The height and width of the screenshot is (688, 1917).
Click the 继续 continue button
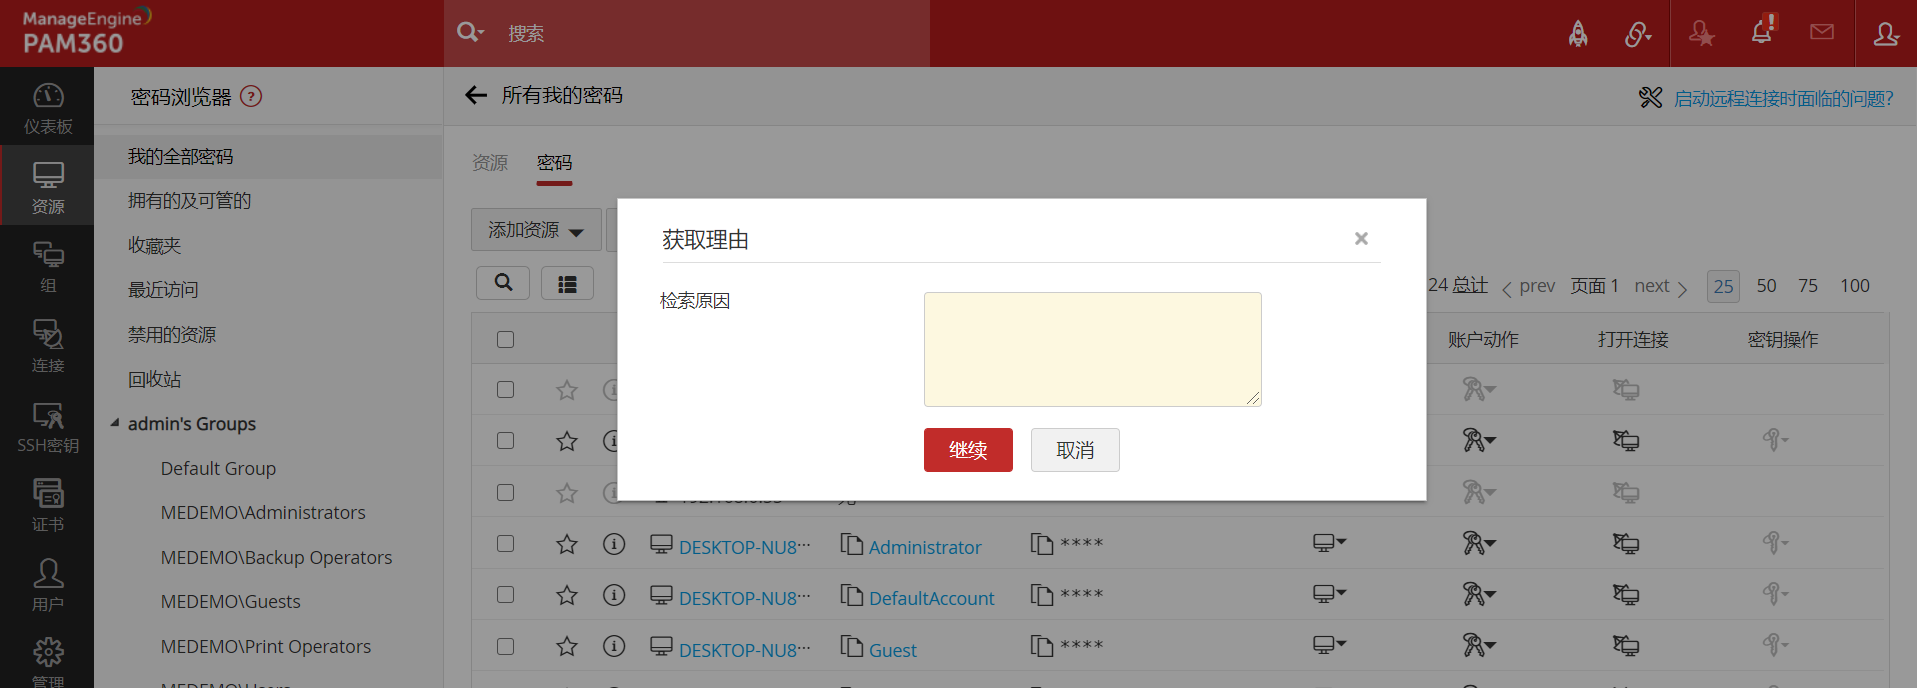point(968,450)
